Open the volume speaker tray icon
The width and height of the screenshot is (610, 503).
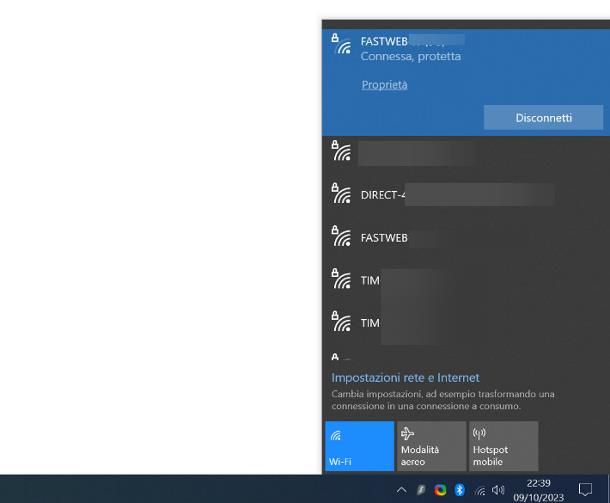pyautogui.click(x=498, y=490)
